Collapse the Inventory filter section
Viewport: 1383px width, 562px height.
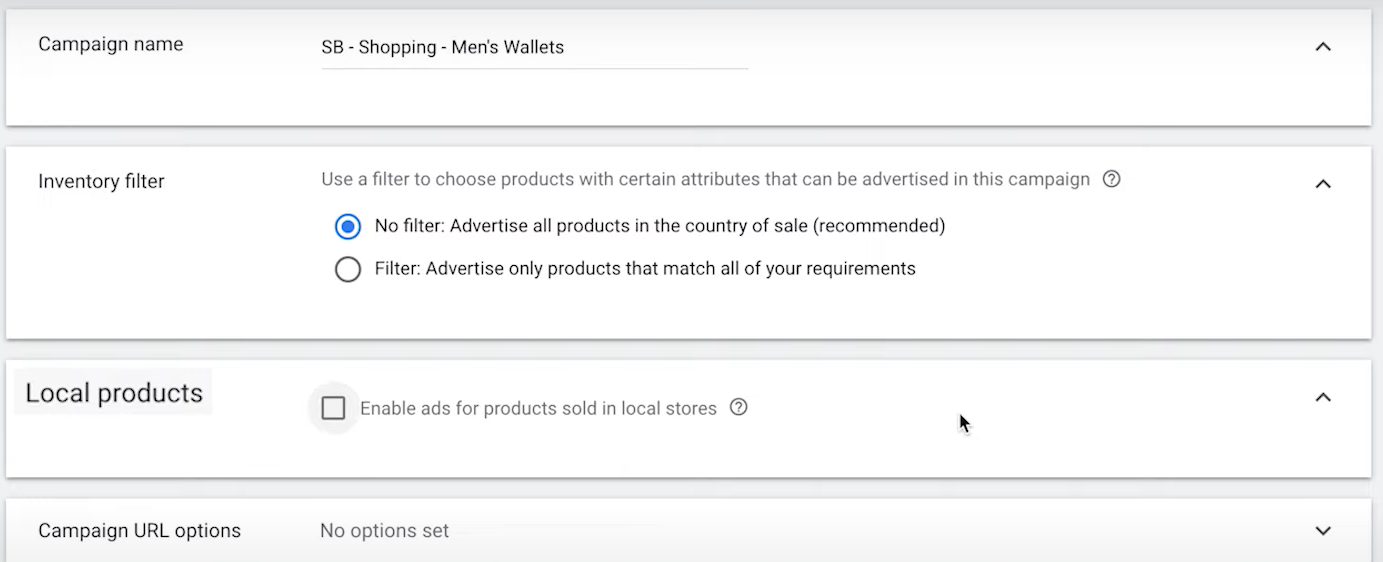(1323, 184)
